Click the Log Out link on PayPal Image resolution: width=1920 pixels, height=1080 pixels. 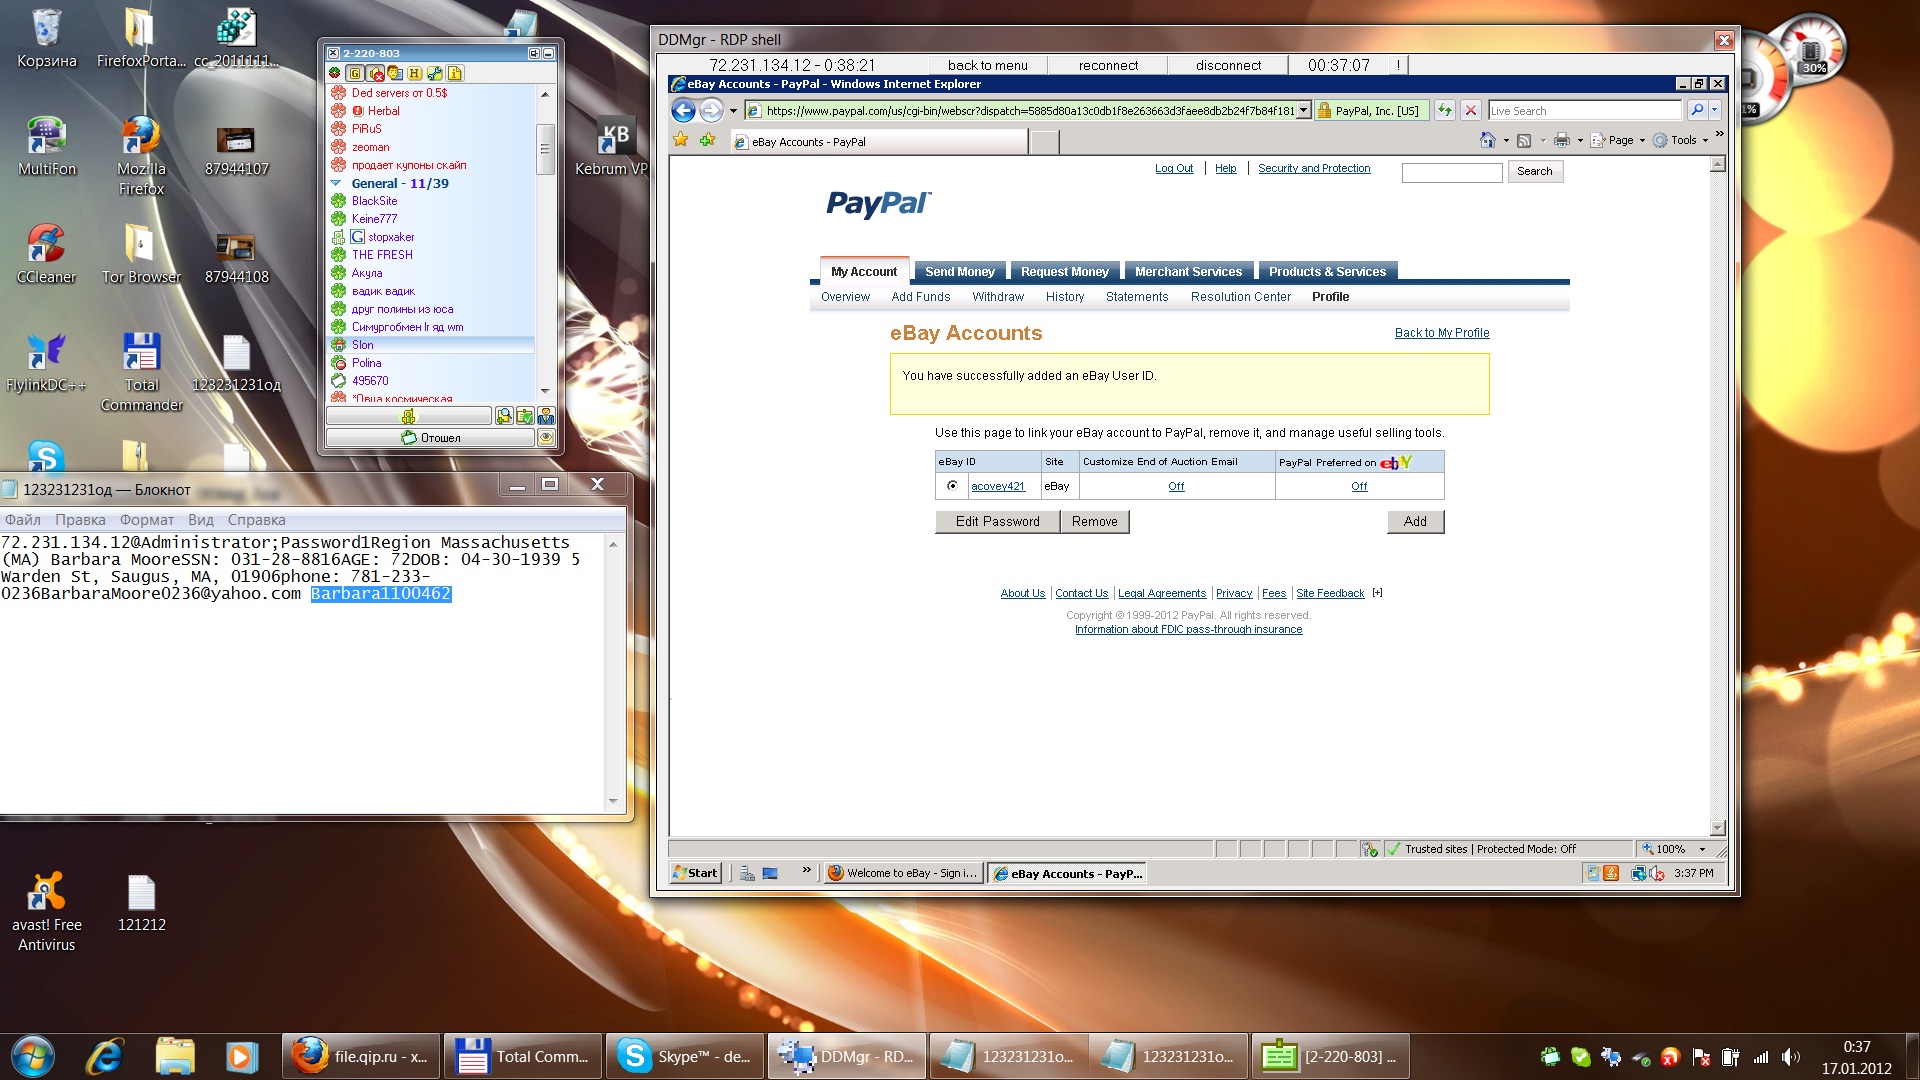(x=1174, y=169)
